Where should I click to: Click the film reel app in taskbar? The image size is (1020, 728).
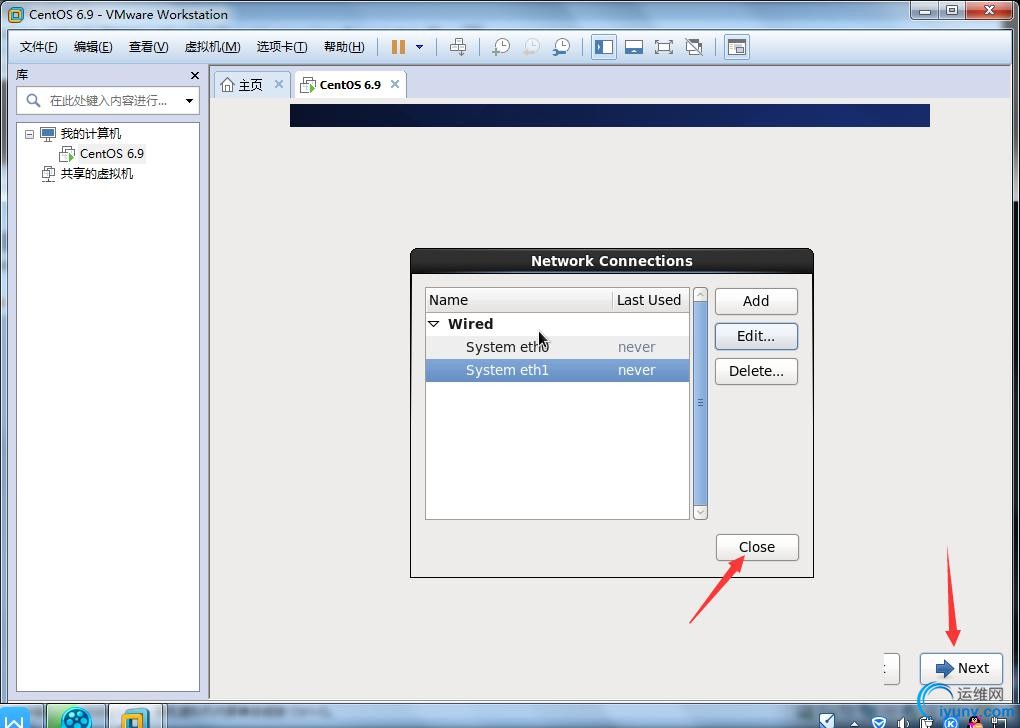[76, 718]
